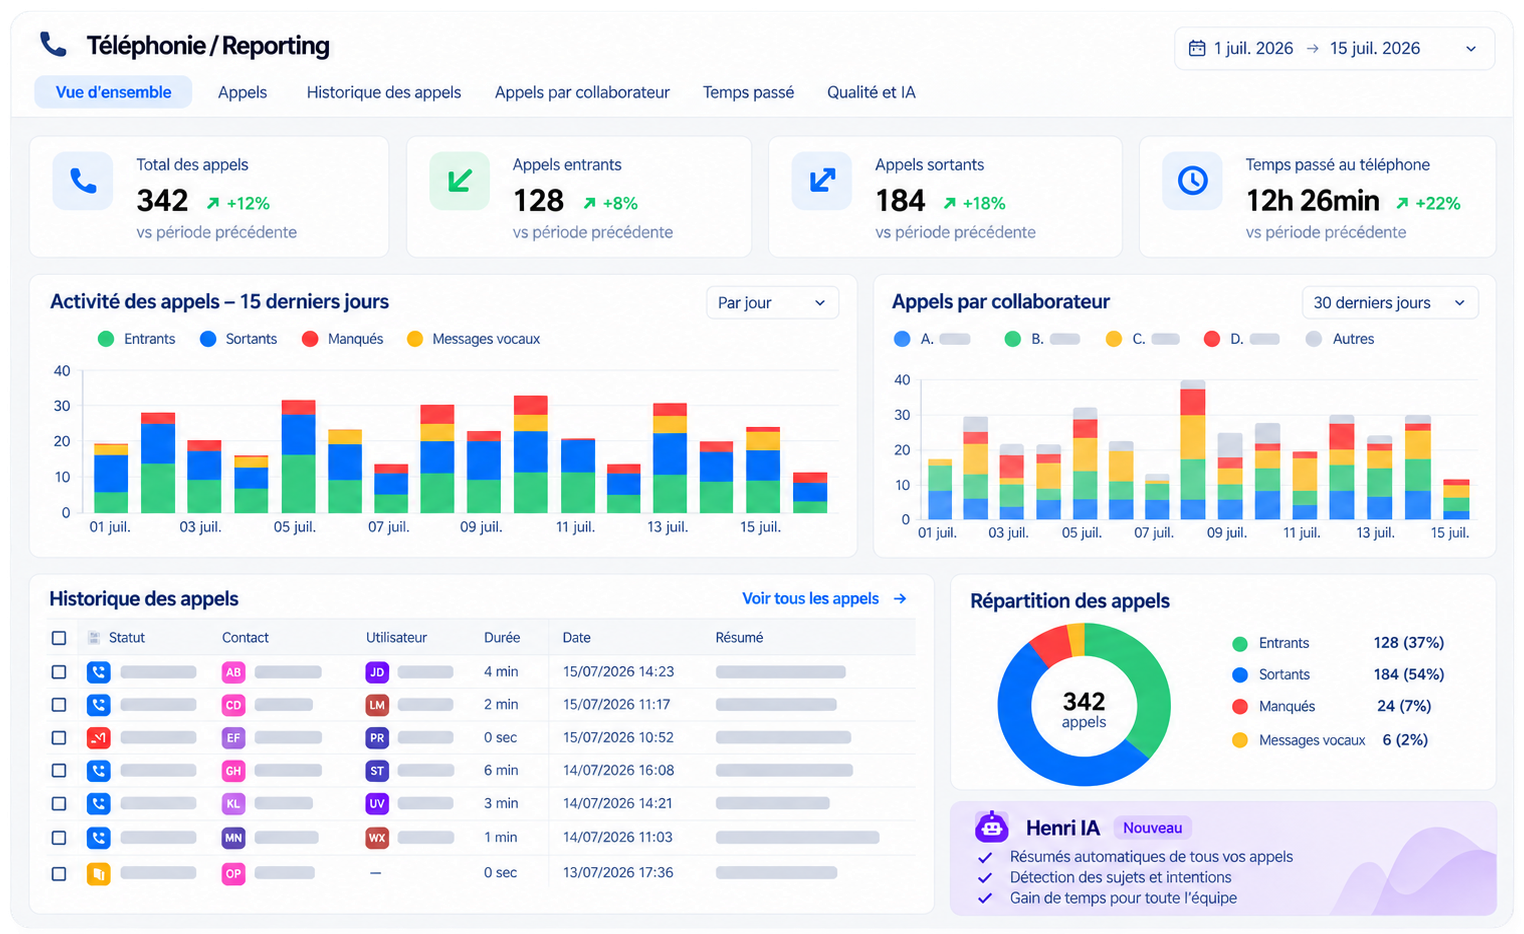
Task: Click the WX user avatar
Action: 377,837
